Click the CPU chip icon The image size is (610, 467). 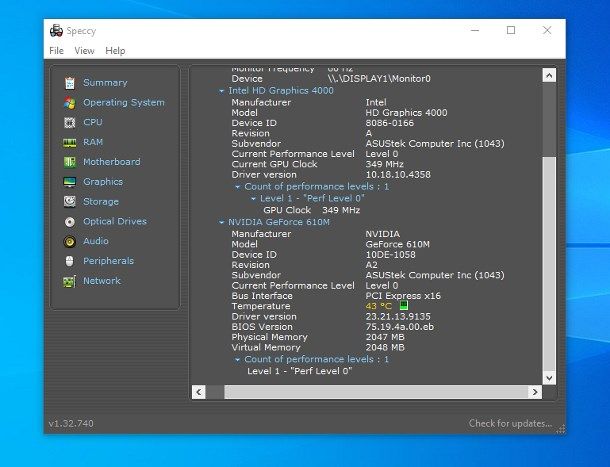click(70, 123)
